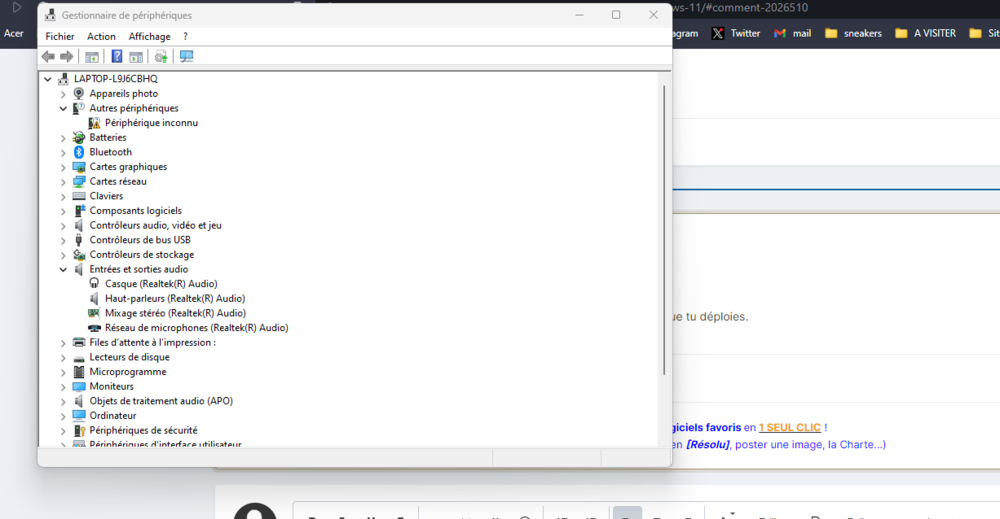The width and height of the screenshot is (1000, 519).
Task: Select the Bluetooth device category icon
Action: click(79, 152)
